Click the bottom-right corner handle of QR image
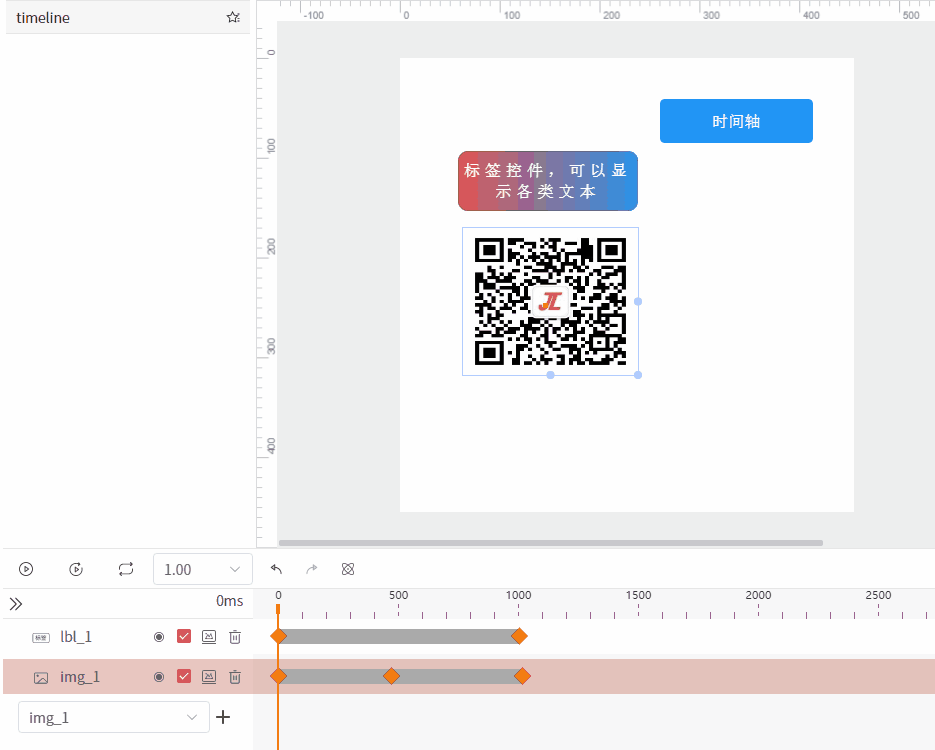Screen dimensions: 935x750 pyautogui.click(x=638, y=375)
